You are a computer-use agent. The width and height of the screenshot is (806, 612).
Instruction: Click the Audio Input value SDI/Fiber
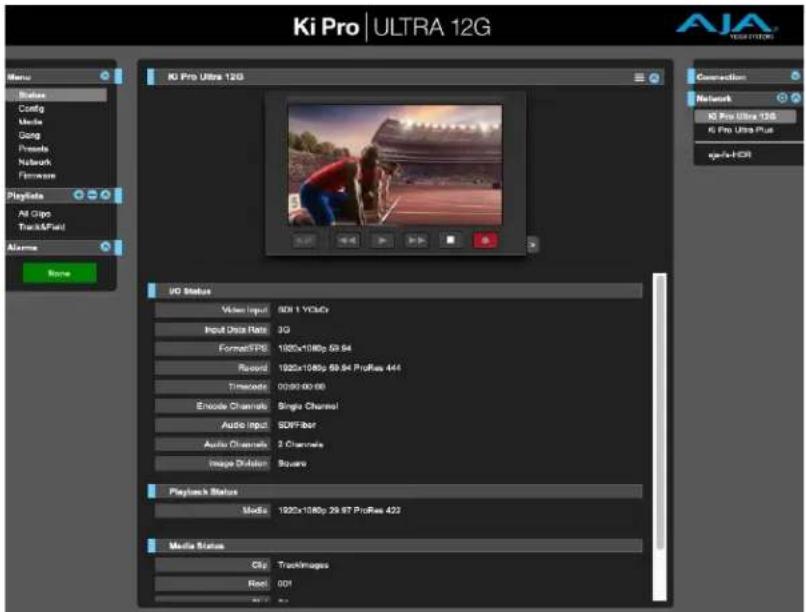click(297, 425)
